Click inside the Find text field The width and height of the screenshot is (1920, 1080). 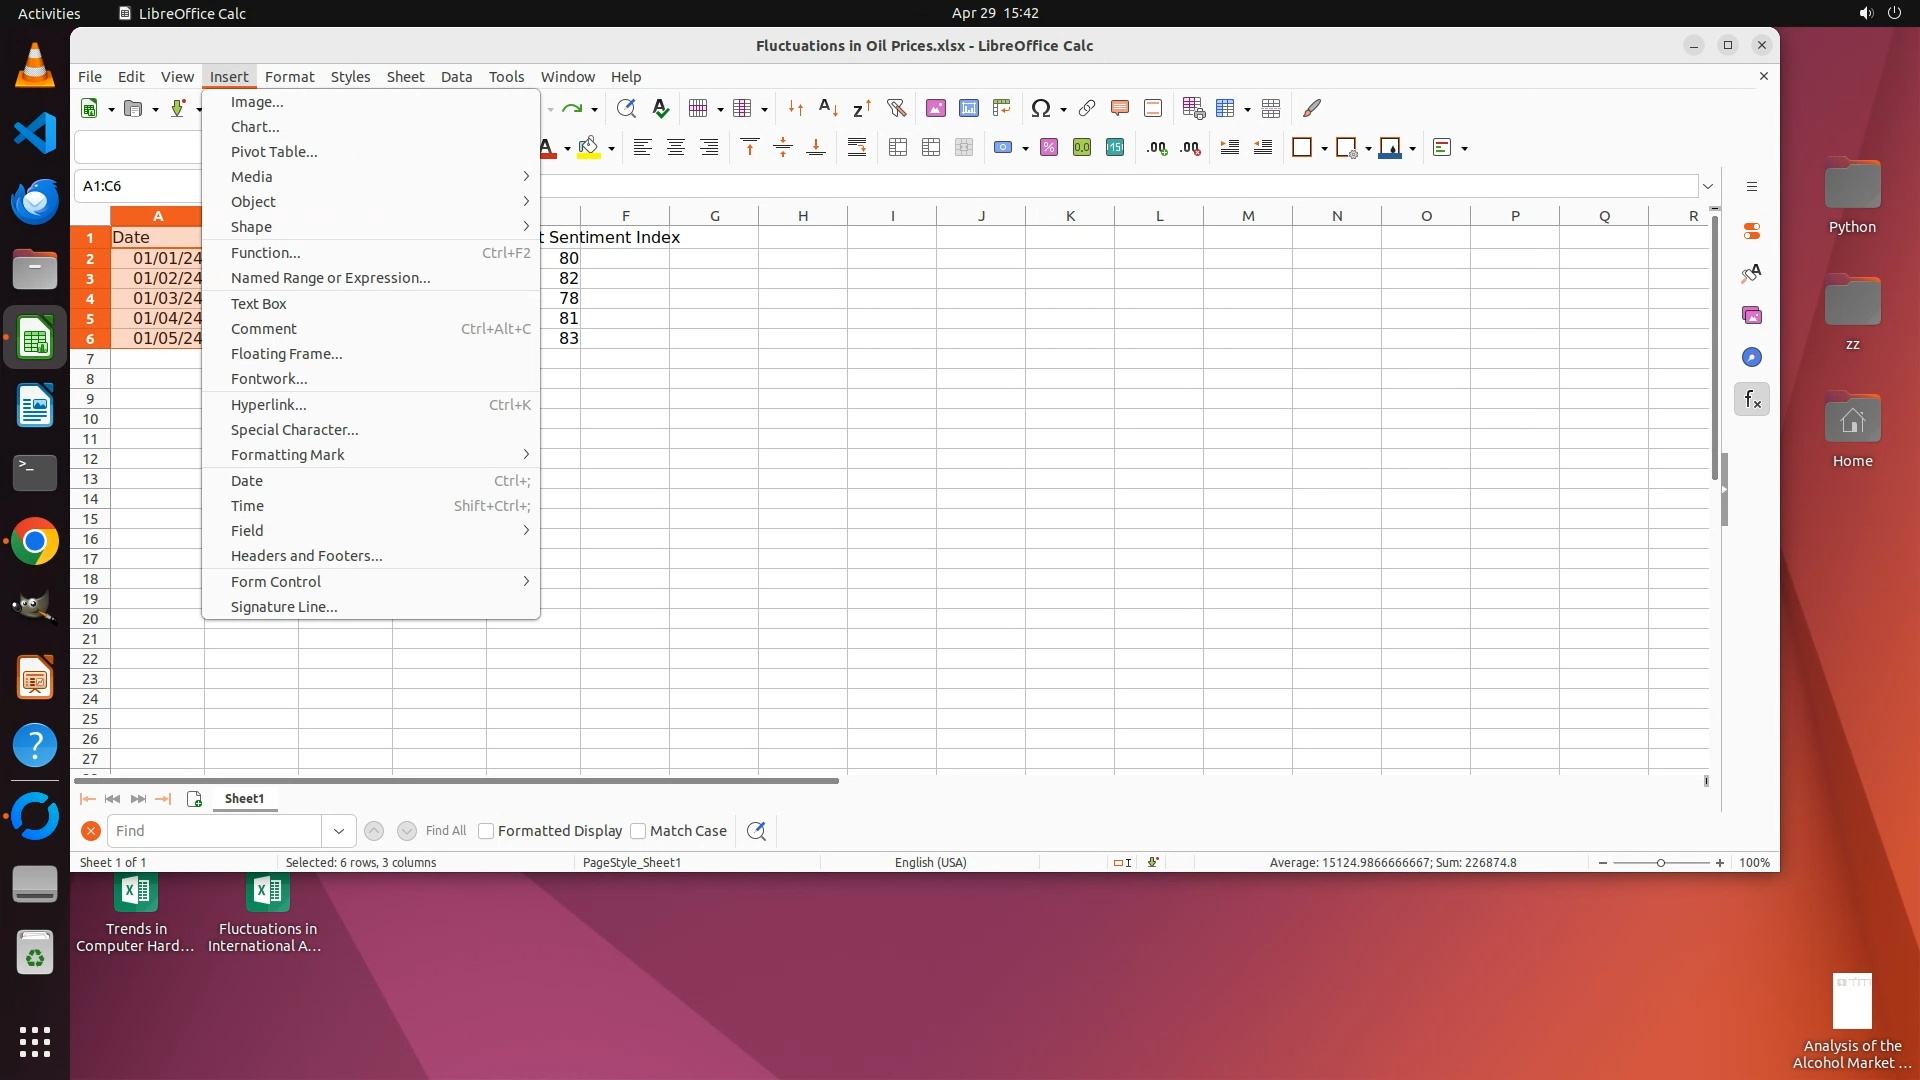click(215, 831)
